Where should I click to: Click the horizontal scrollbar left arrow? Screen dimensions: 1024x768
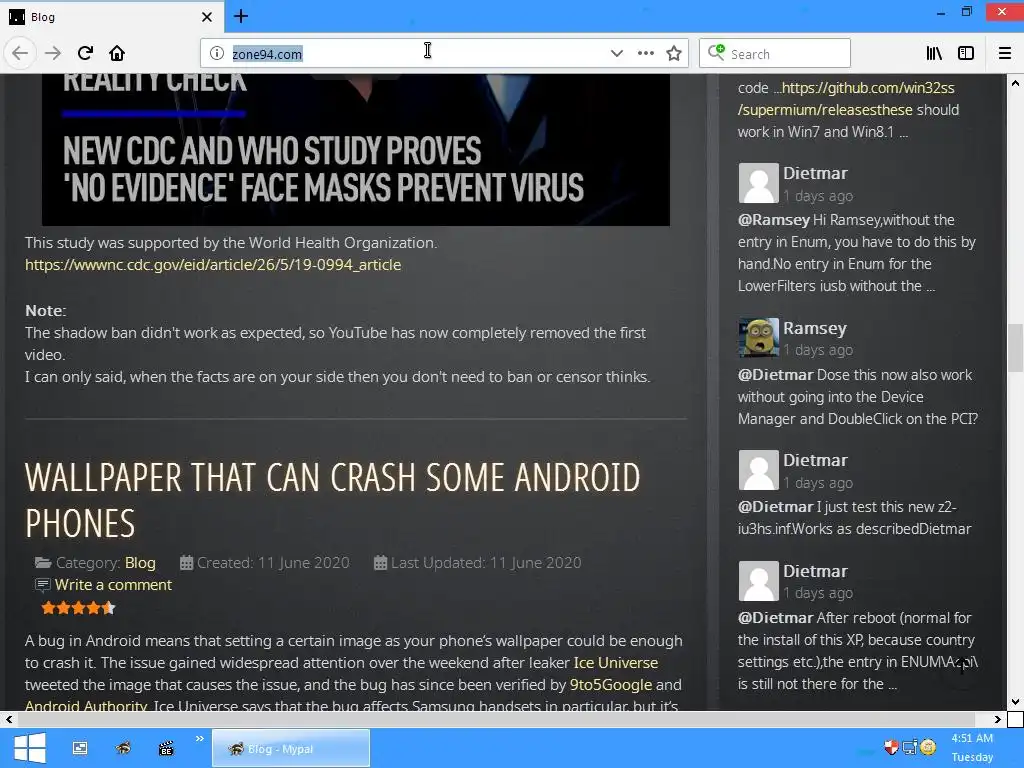click(8, 720)
